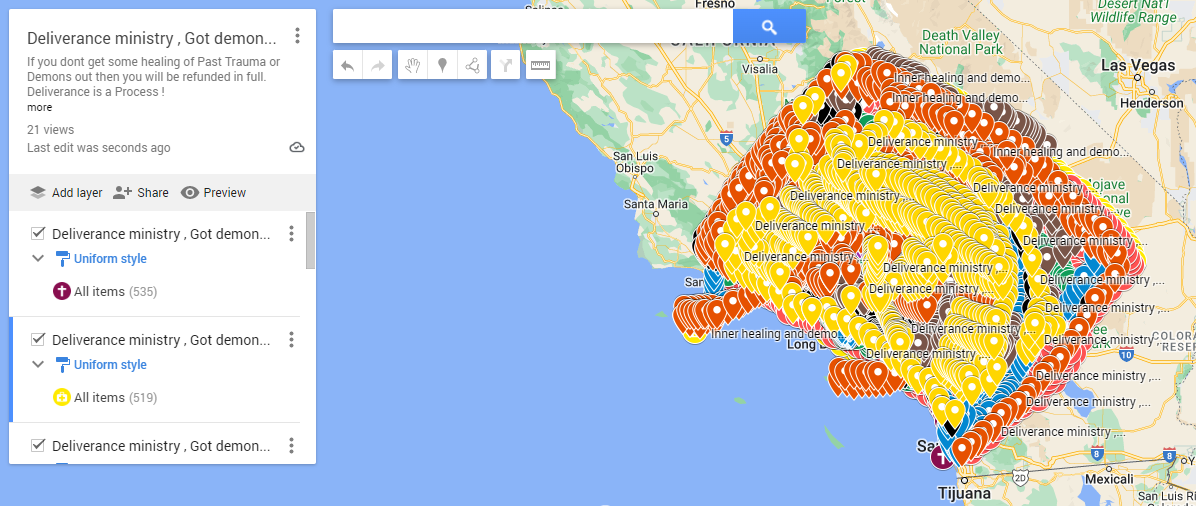
Task: Click the Henderson city label
Action: [x=1152, y=102]
